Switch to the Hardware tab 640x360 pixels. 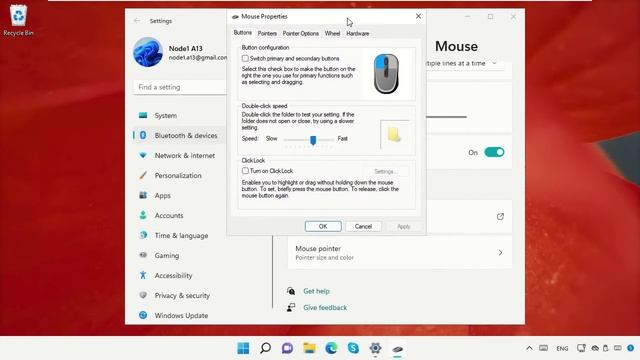(x=358, y=33)
